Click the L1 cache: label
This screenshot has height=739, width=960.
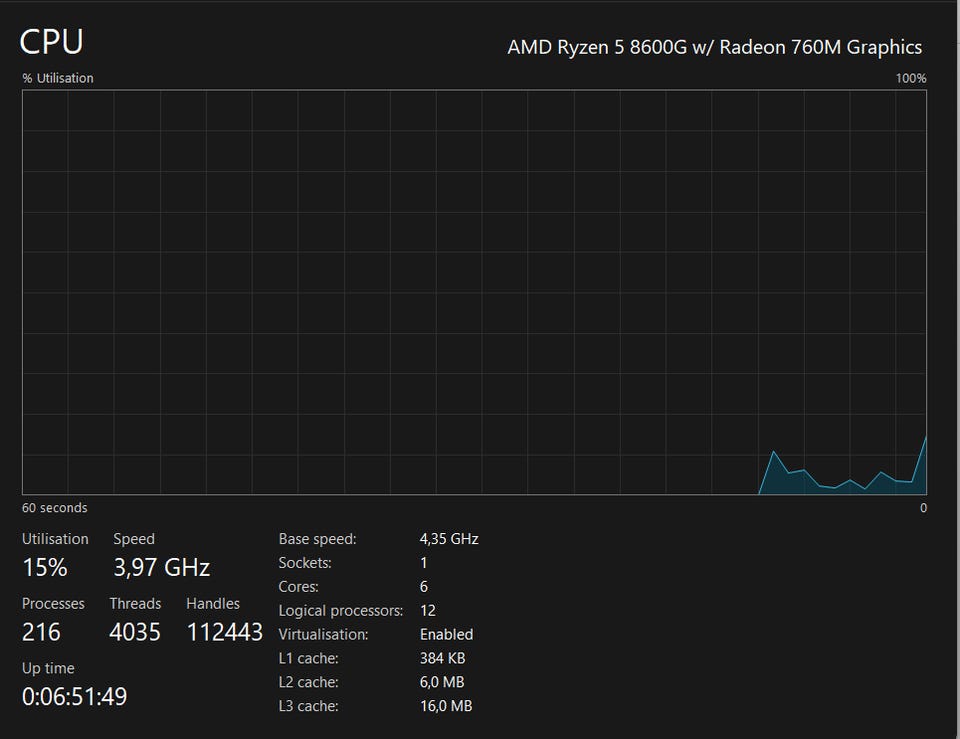pos(309,658)
